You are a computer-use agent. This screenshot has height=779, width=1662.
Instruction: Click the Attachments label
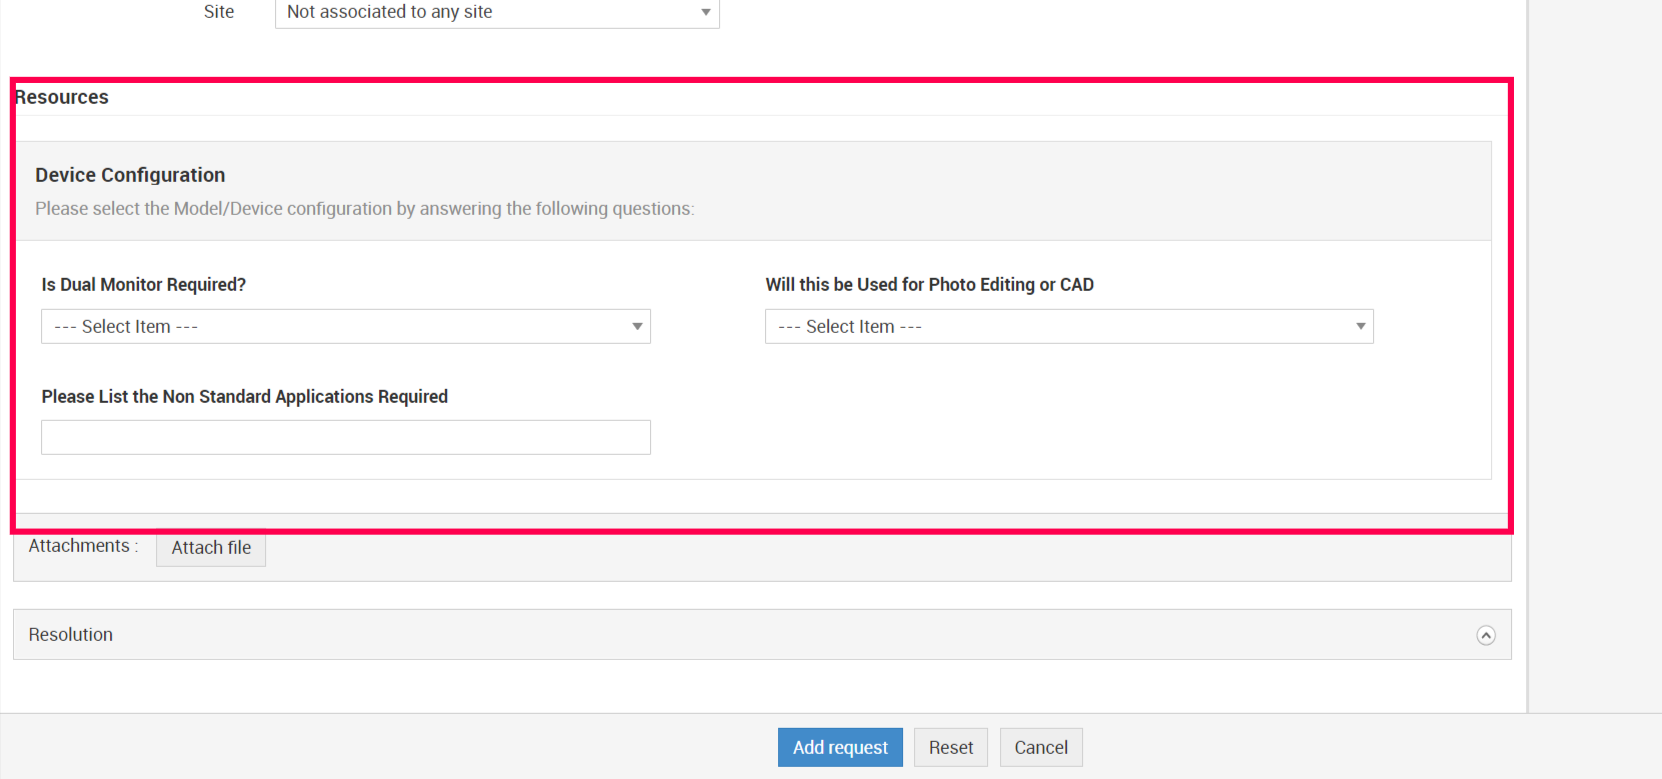tap(80, 546)
